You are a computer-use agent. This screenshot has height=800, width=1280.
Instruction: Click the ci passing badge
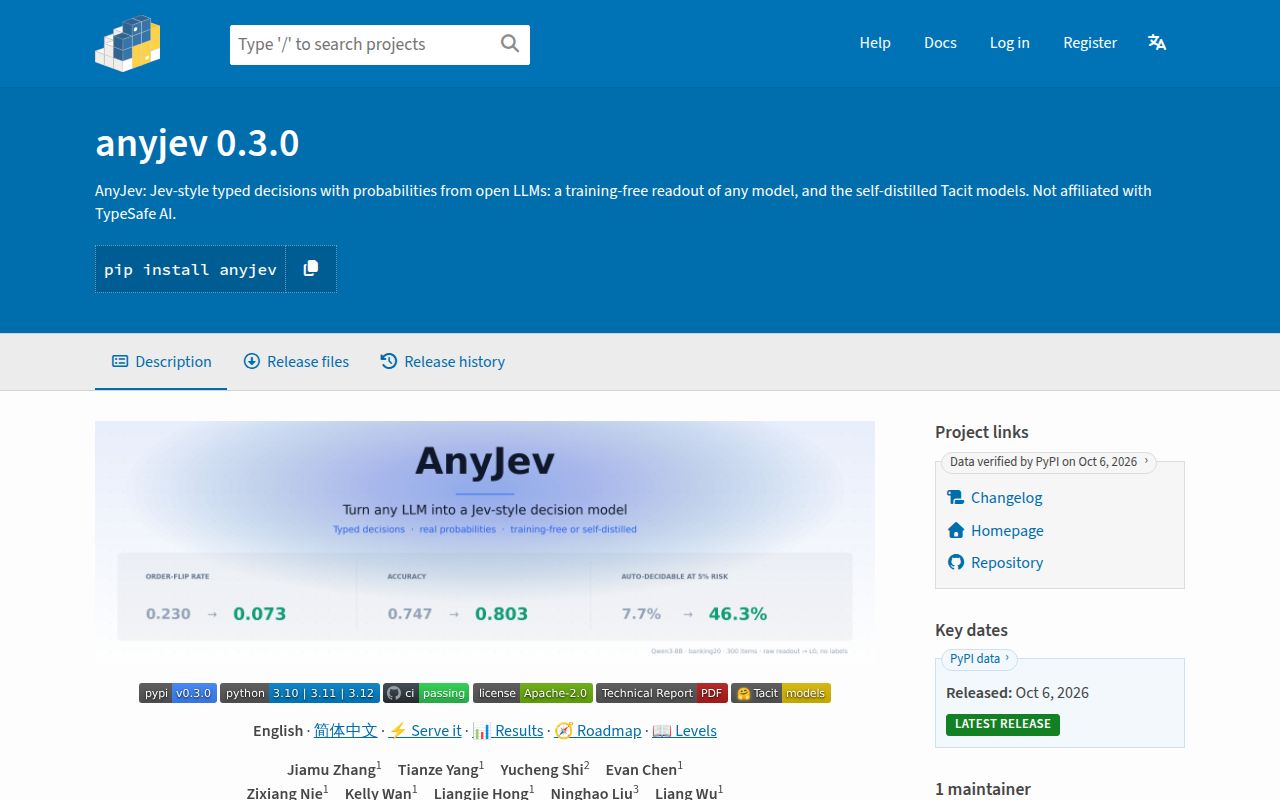tap(426, 693)
